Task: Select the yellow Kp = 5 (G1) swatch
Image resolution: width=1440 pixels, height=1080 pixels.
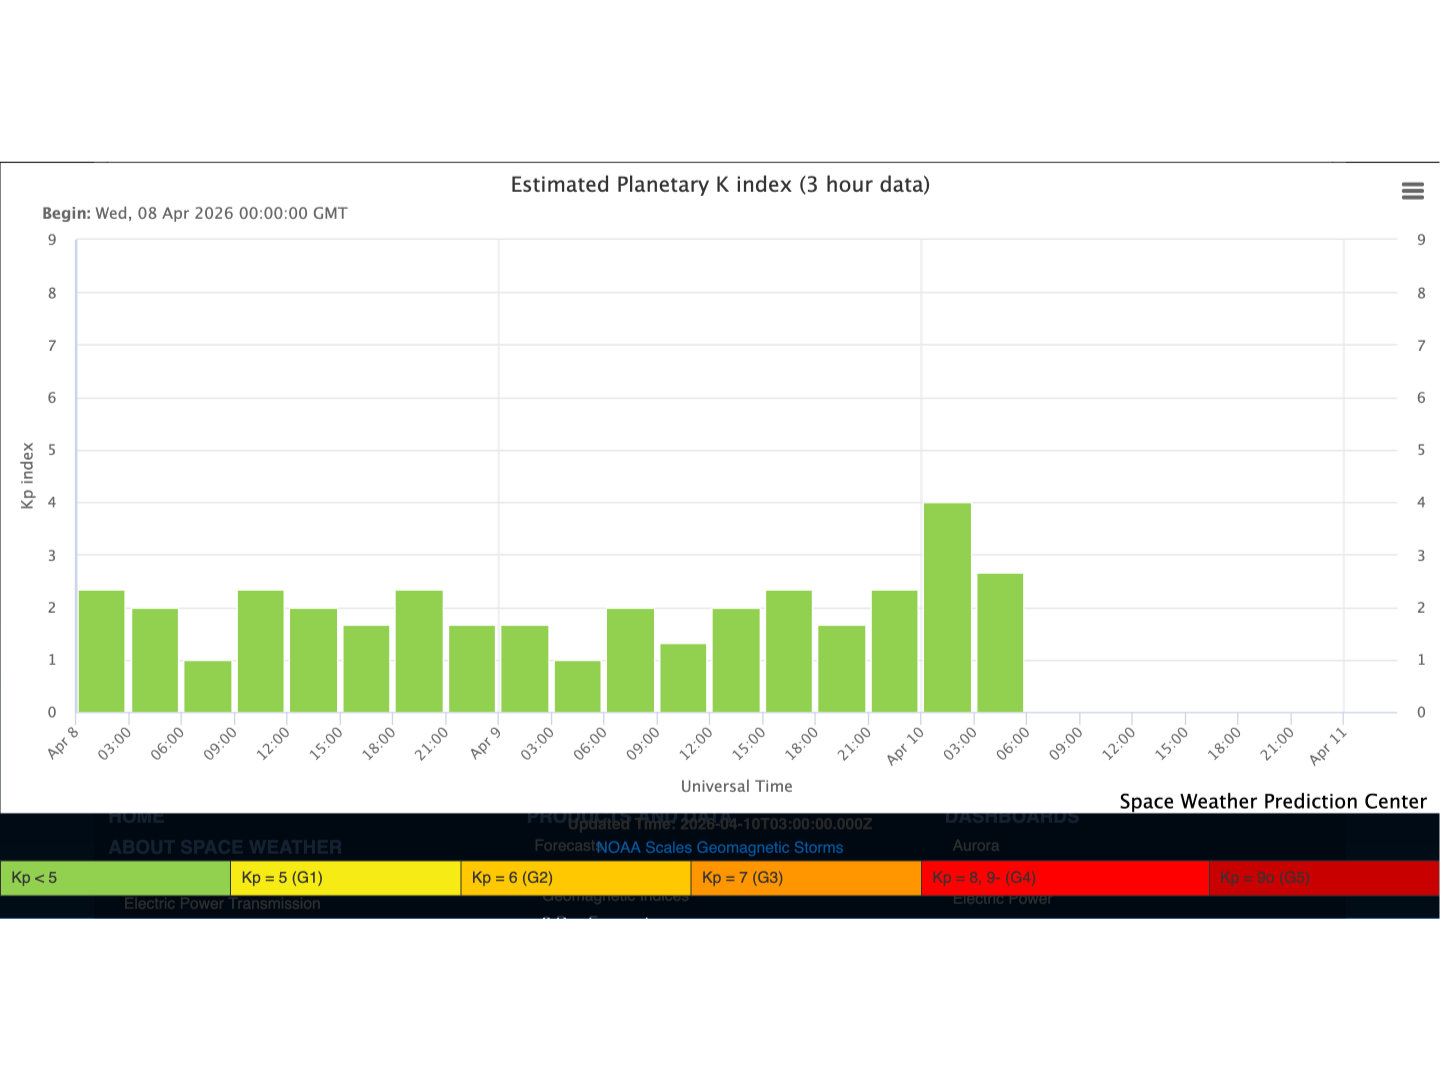Action: [x=345, y=878]
